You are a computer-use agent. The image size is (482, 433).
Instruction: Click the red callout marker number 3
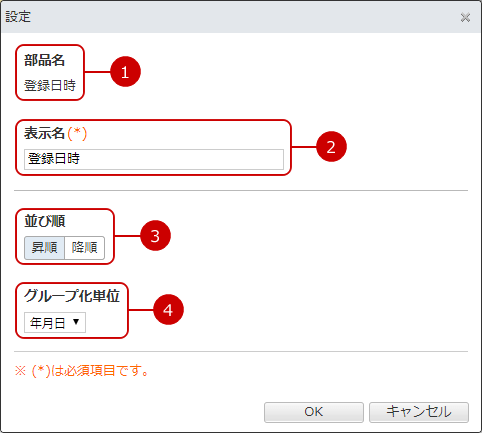[155, 236]
